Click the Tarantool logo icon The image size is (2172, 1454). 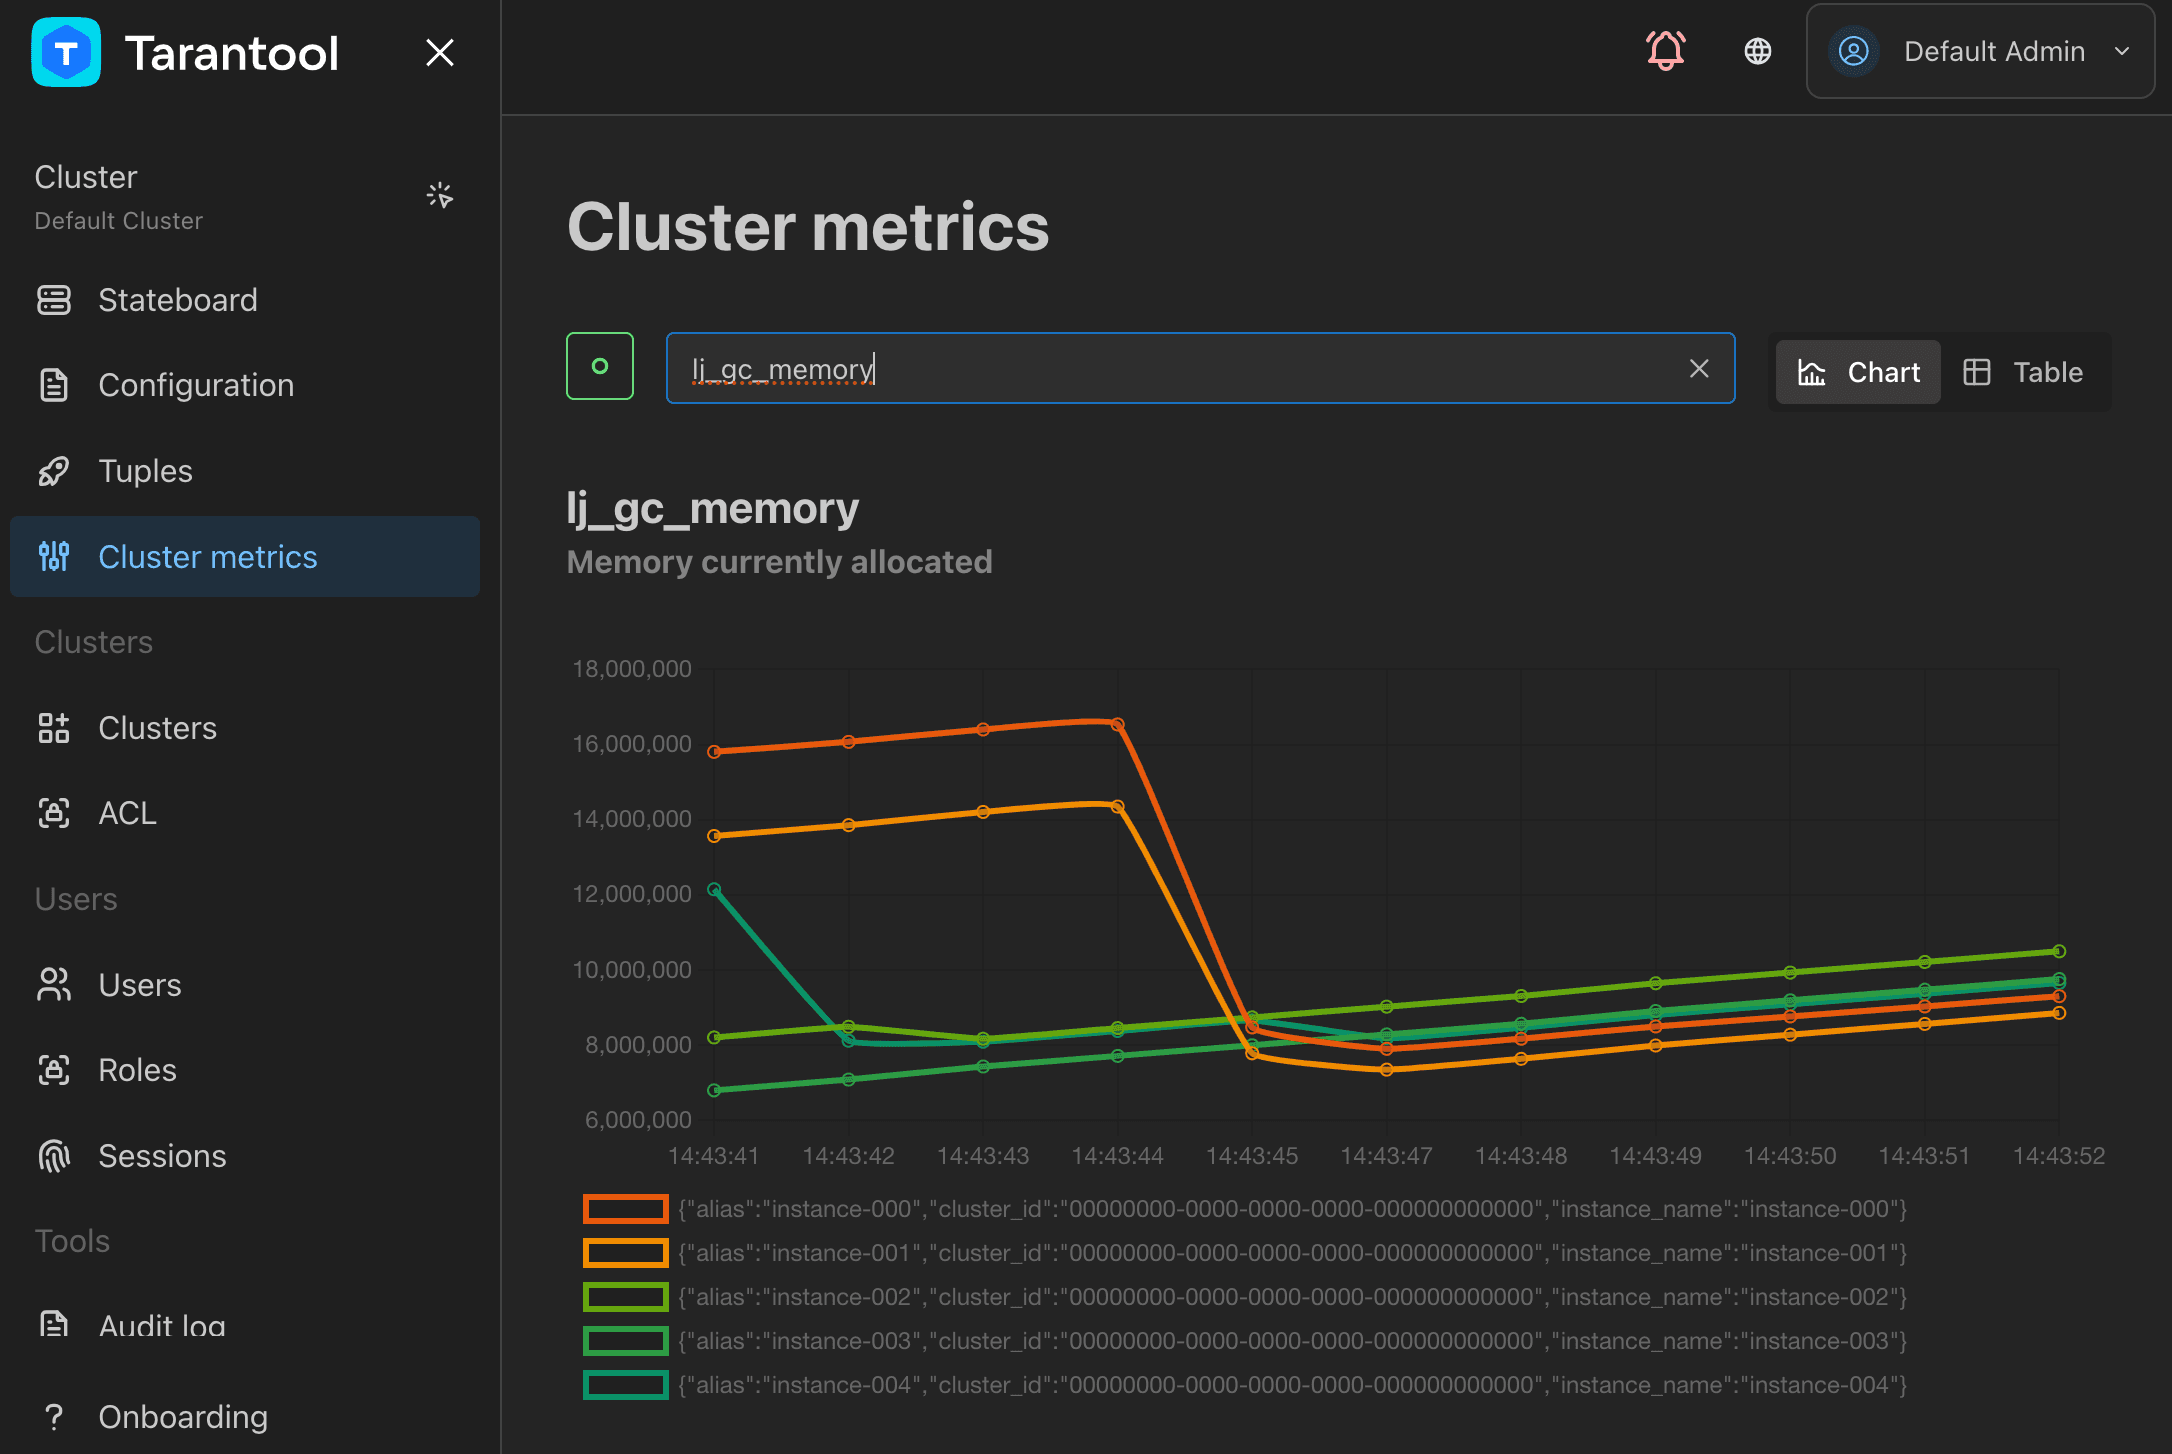(66, 52)
